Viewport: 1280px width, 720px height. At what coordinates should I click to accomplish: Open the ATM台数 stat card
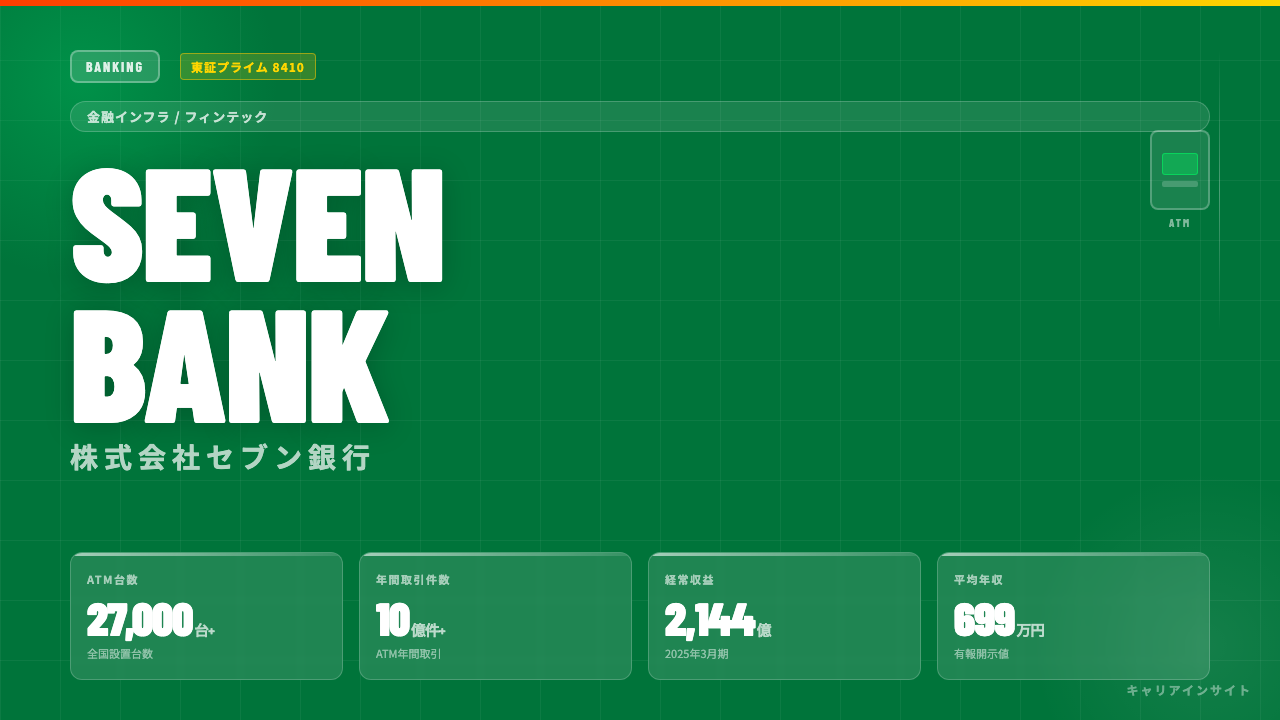tap(206, 616)
